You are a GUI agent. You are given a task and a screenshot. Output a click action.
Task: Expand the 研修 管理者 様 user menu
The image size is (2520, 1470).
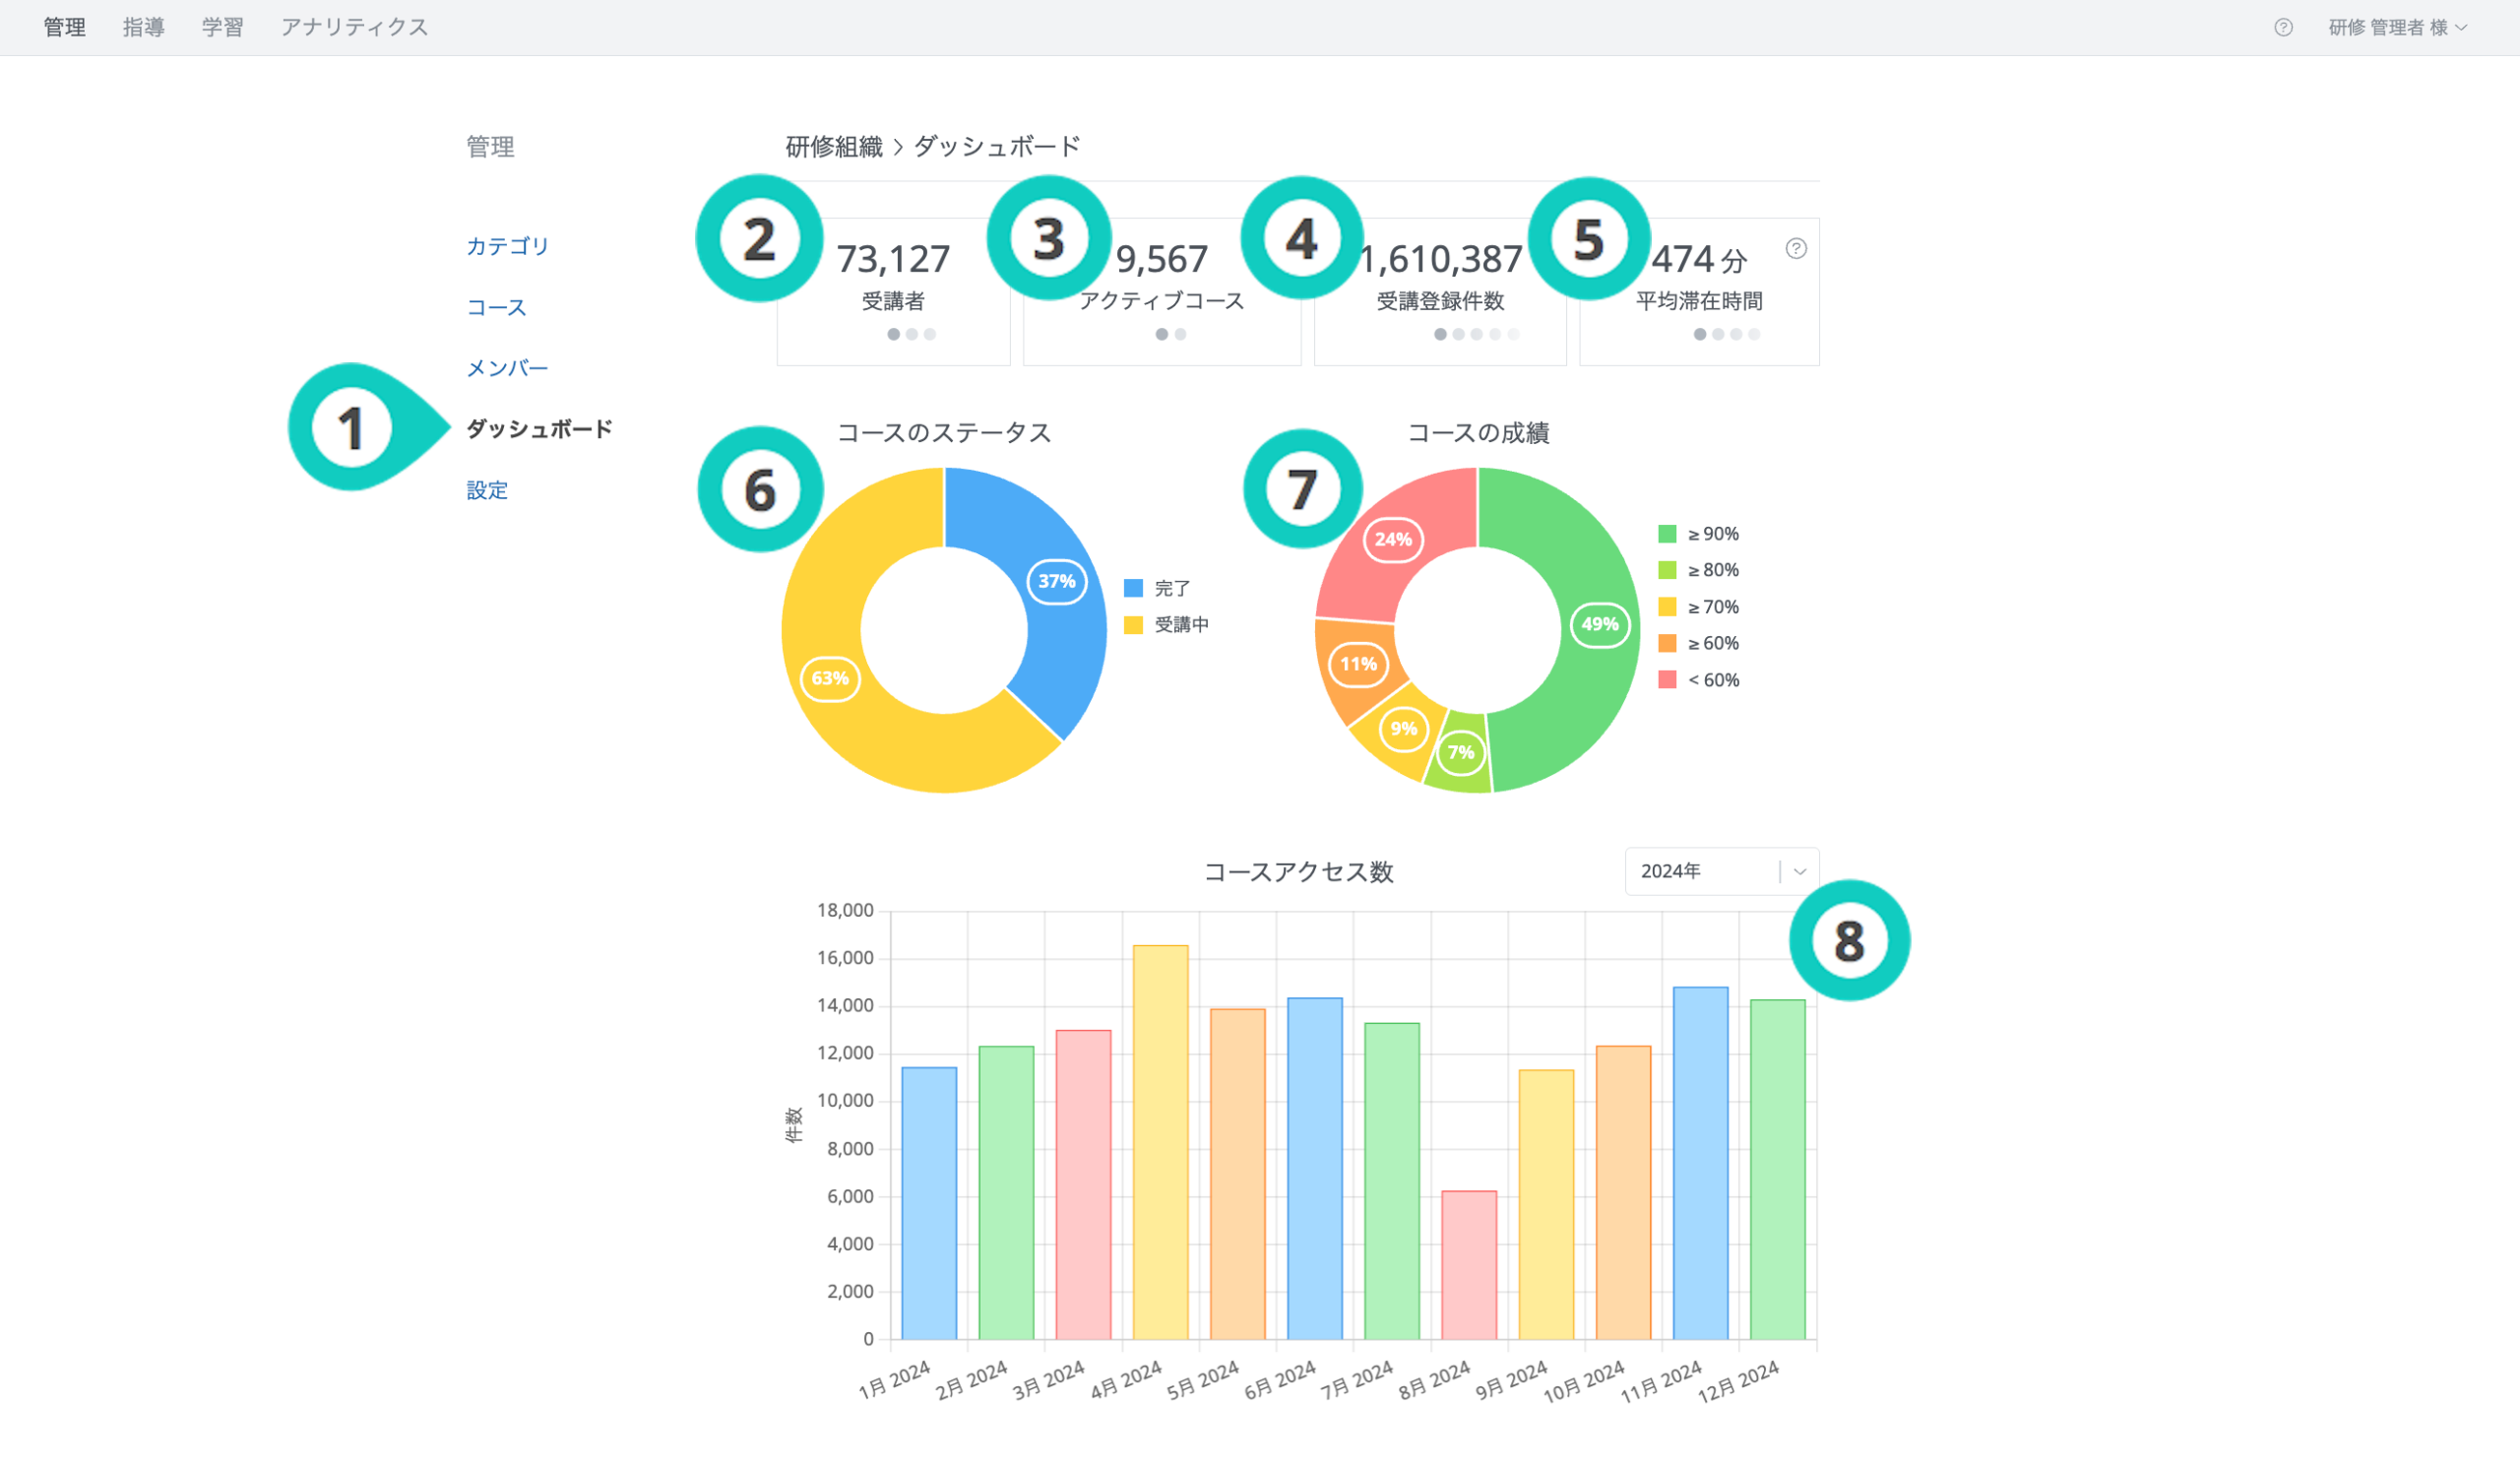click(2396, 27)
